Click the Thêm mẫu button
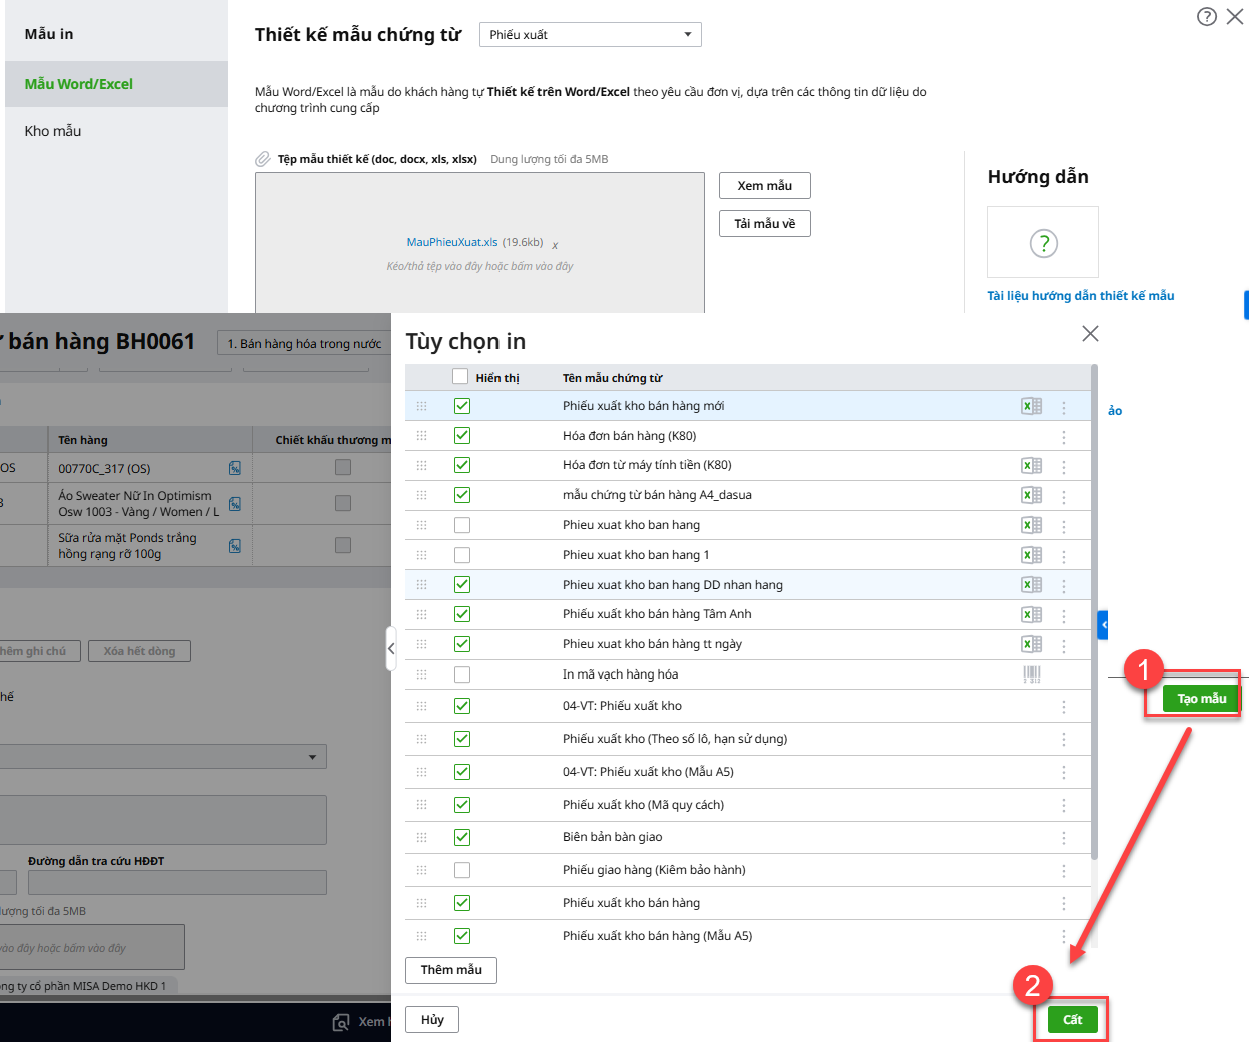Image resolution: width=1249 pixels, height=1042 pixels. pyautogui.click(x=451, y=970)
